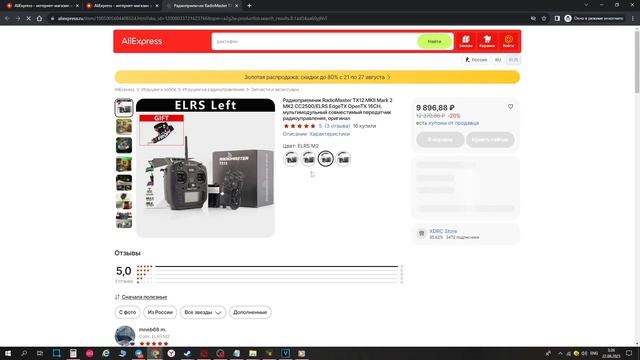Select the third product thumbnail
Image resolution: width=640 pixels, height=360 pixels.
pos(124,145)
